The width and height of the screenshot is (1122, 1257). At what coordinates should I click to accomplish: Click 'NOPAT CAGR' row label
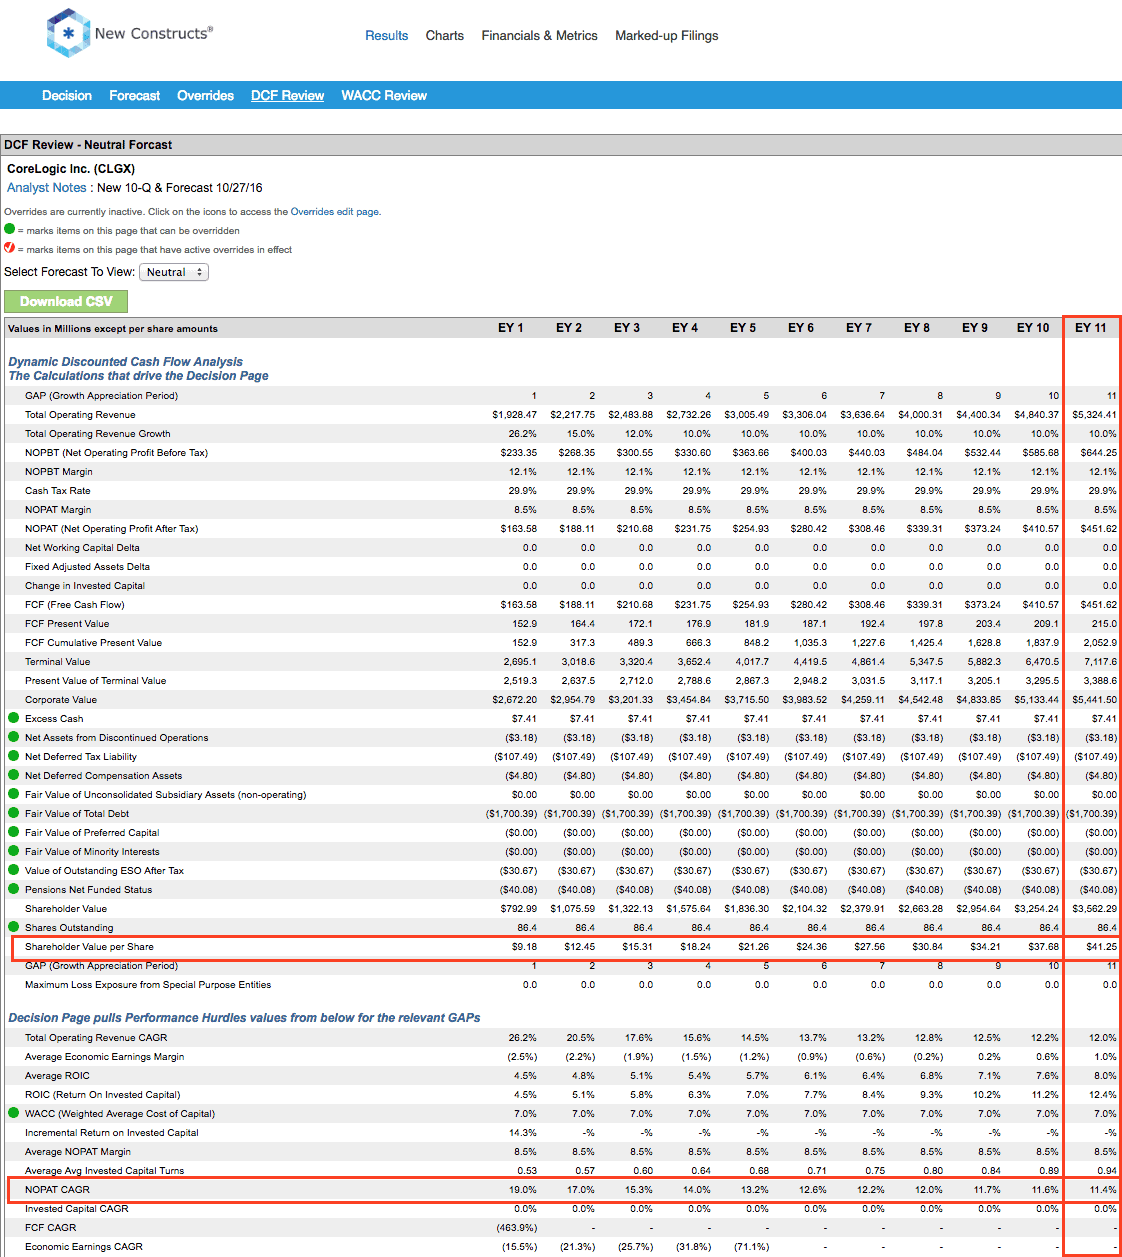point(57,1189)
